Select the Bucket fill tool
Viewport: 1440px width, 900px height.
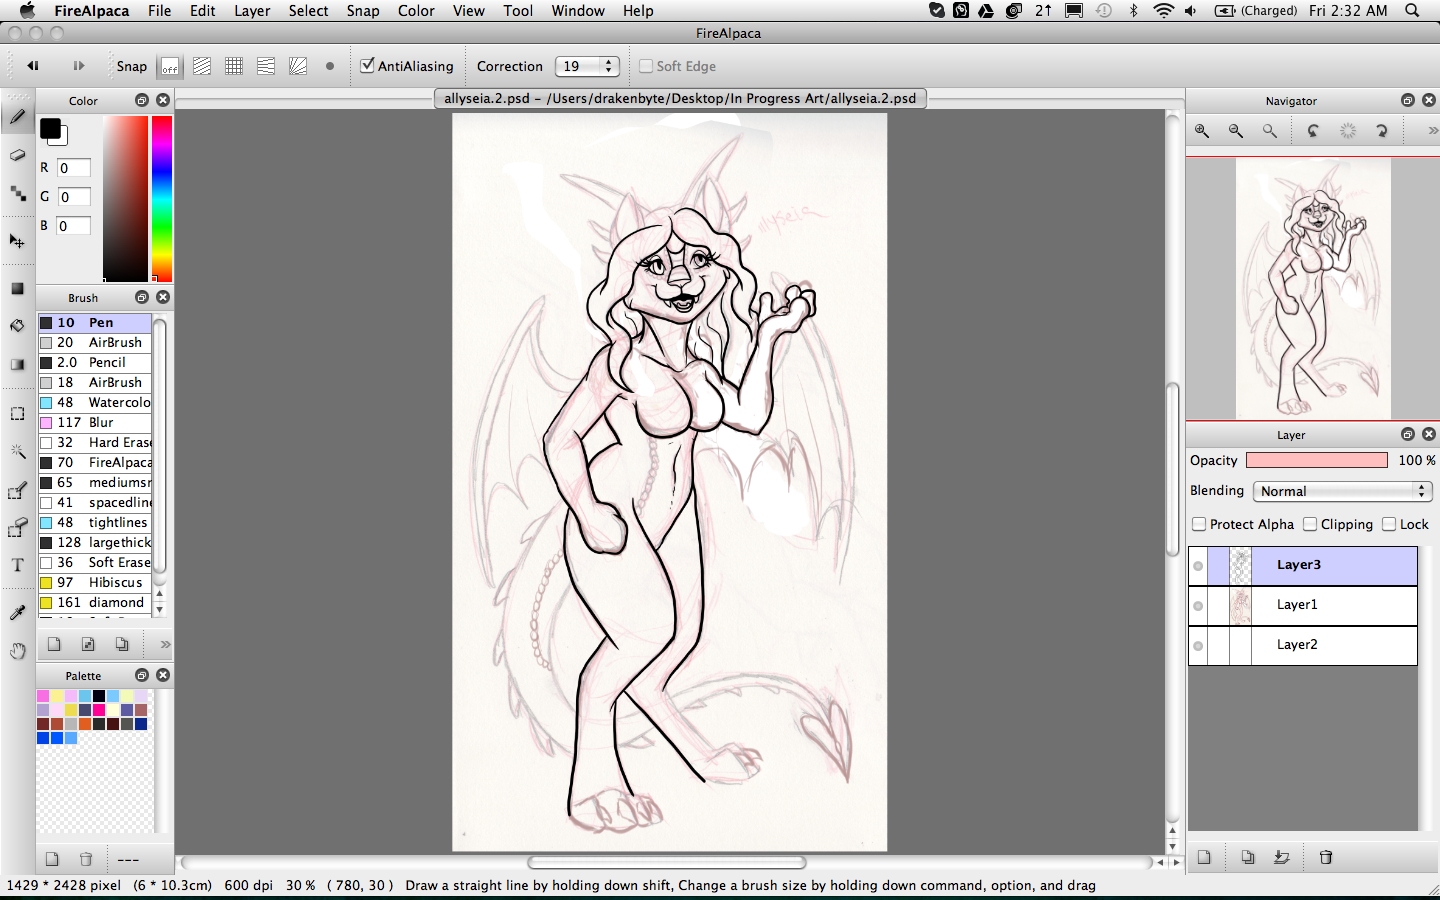tap(17, 326)
